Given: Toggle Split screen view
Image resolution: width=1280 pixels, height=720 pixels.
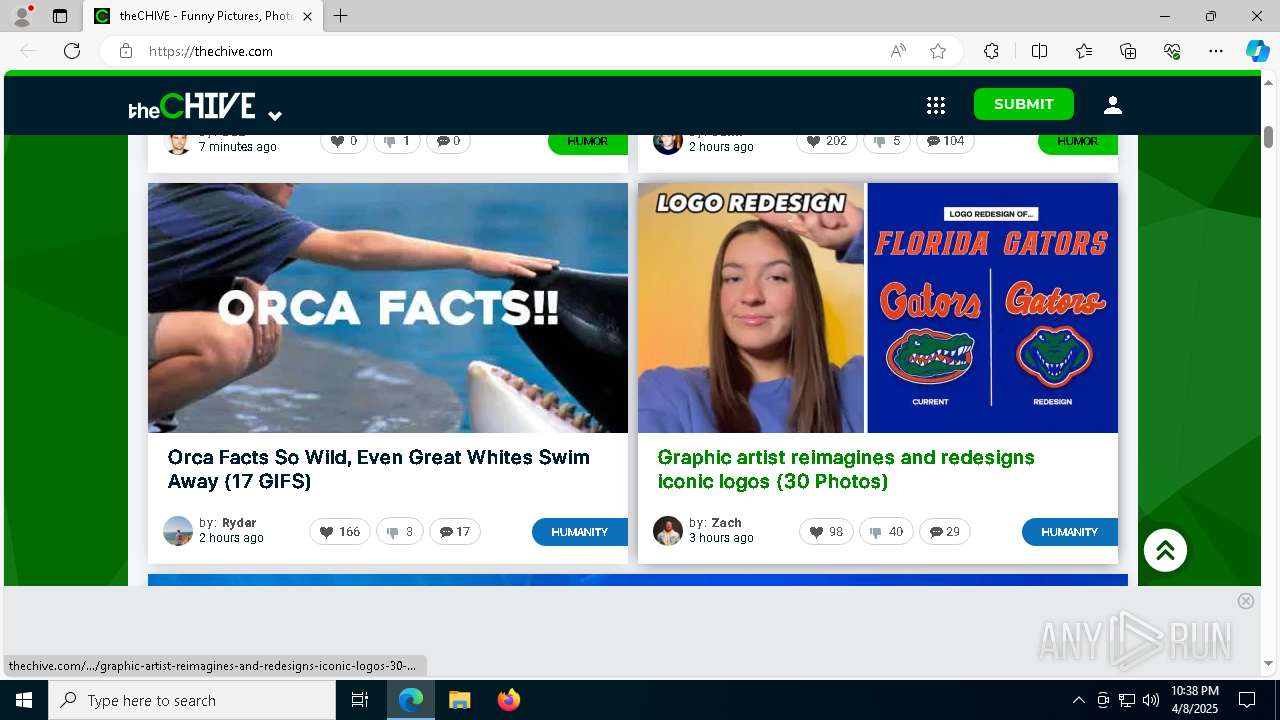Looking at the screenshot, I should 1039,51.
